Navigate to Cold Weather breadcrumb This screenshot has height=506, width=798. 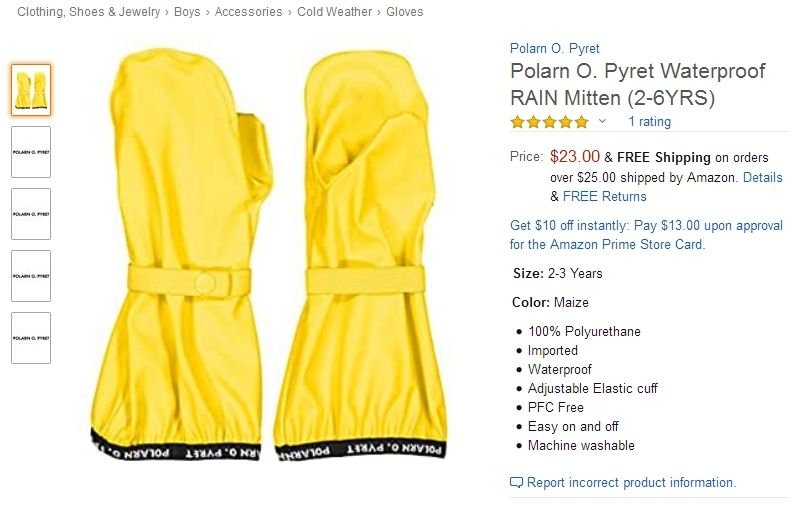334,12
